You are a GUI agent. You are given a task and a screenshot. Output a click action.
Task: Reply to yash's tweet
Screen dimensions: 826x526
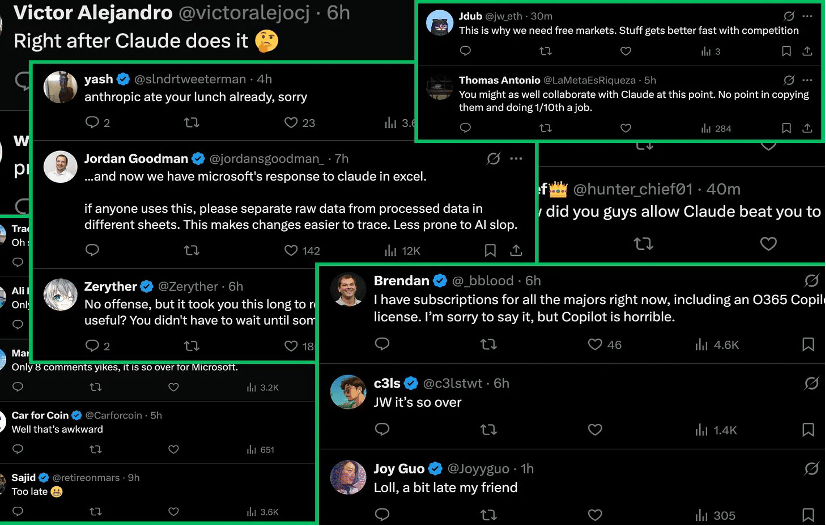pos(92,122)
